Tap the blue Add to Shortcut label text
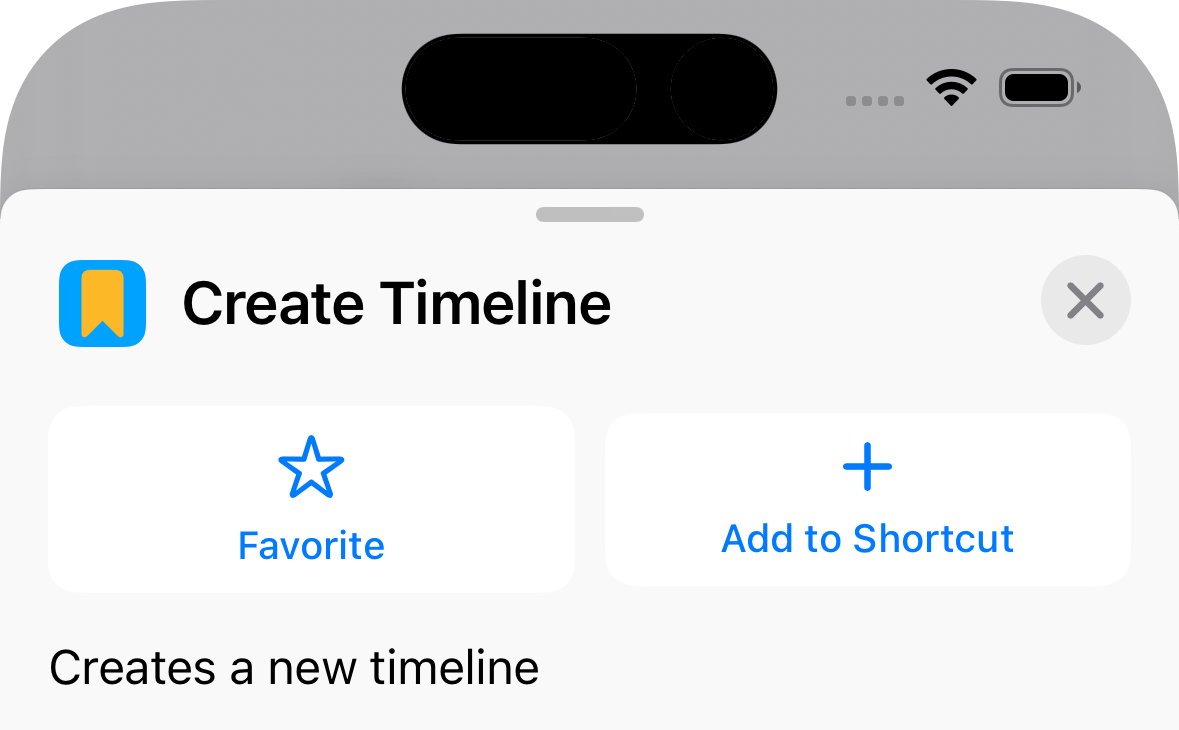The height and width of the screenshot is (730, 1179). pos(866,538)
